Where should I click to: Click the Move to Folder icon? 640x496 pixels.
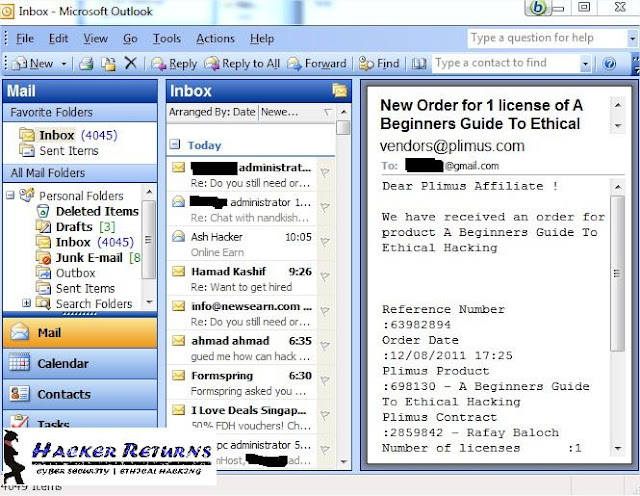point(109,64)
